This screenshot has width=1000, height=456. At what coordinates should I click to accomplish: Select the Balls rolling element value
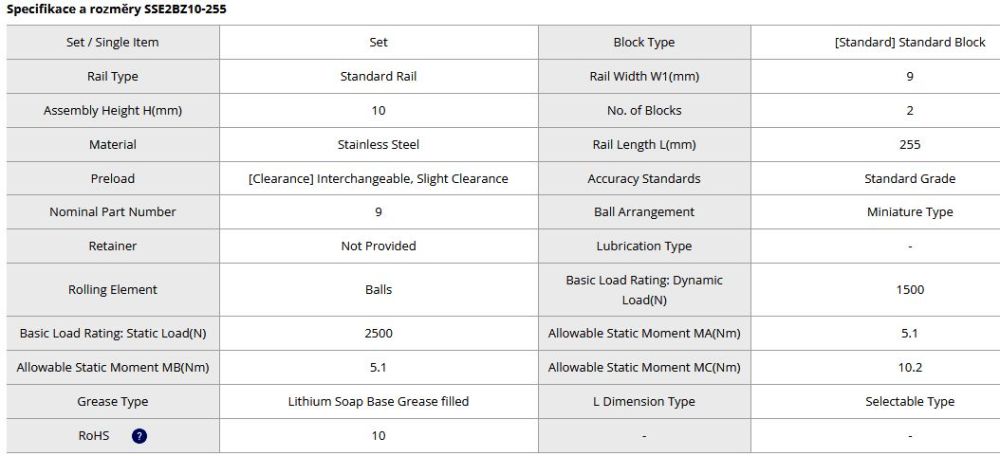[x=378, y=290]
